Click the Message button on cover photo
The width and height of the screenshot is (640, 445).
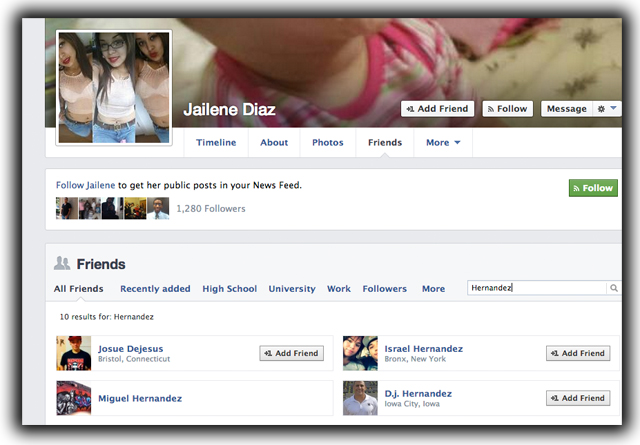tap(567, 109)
